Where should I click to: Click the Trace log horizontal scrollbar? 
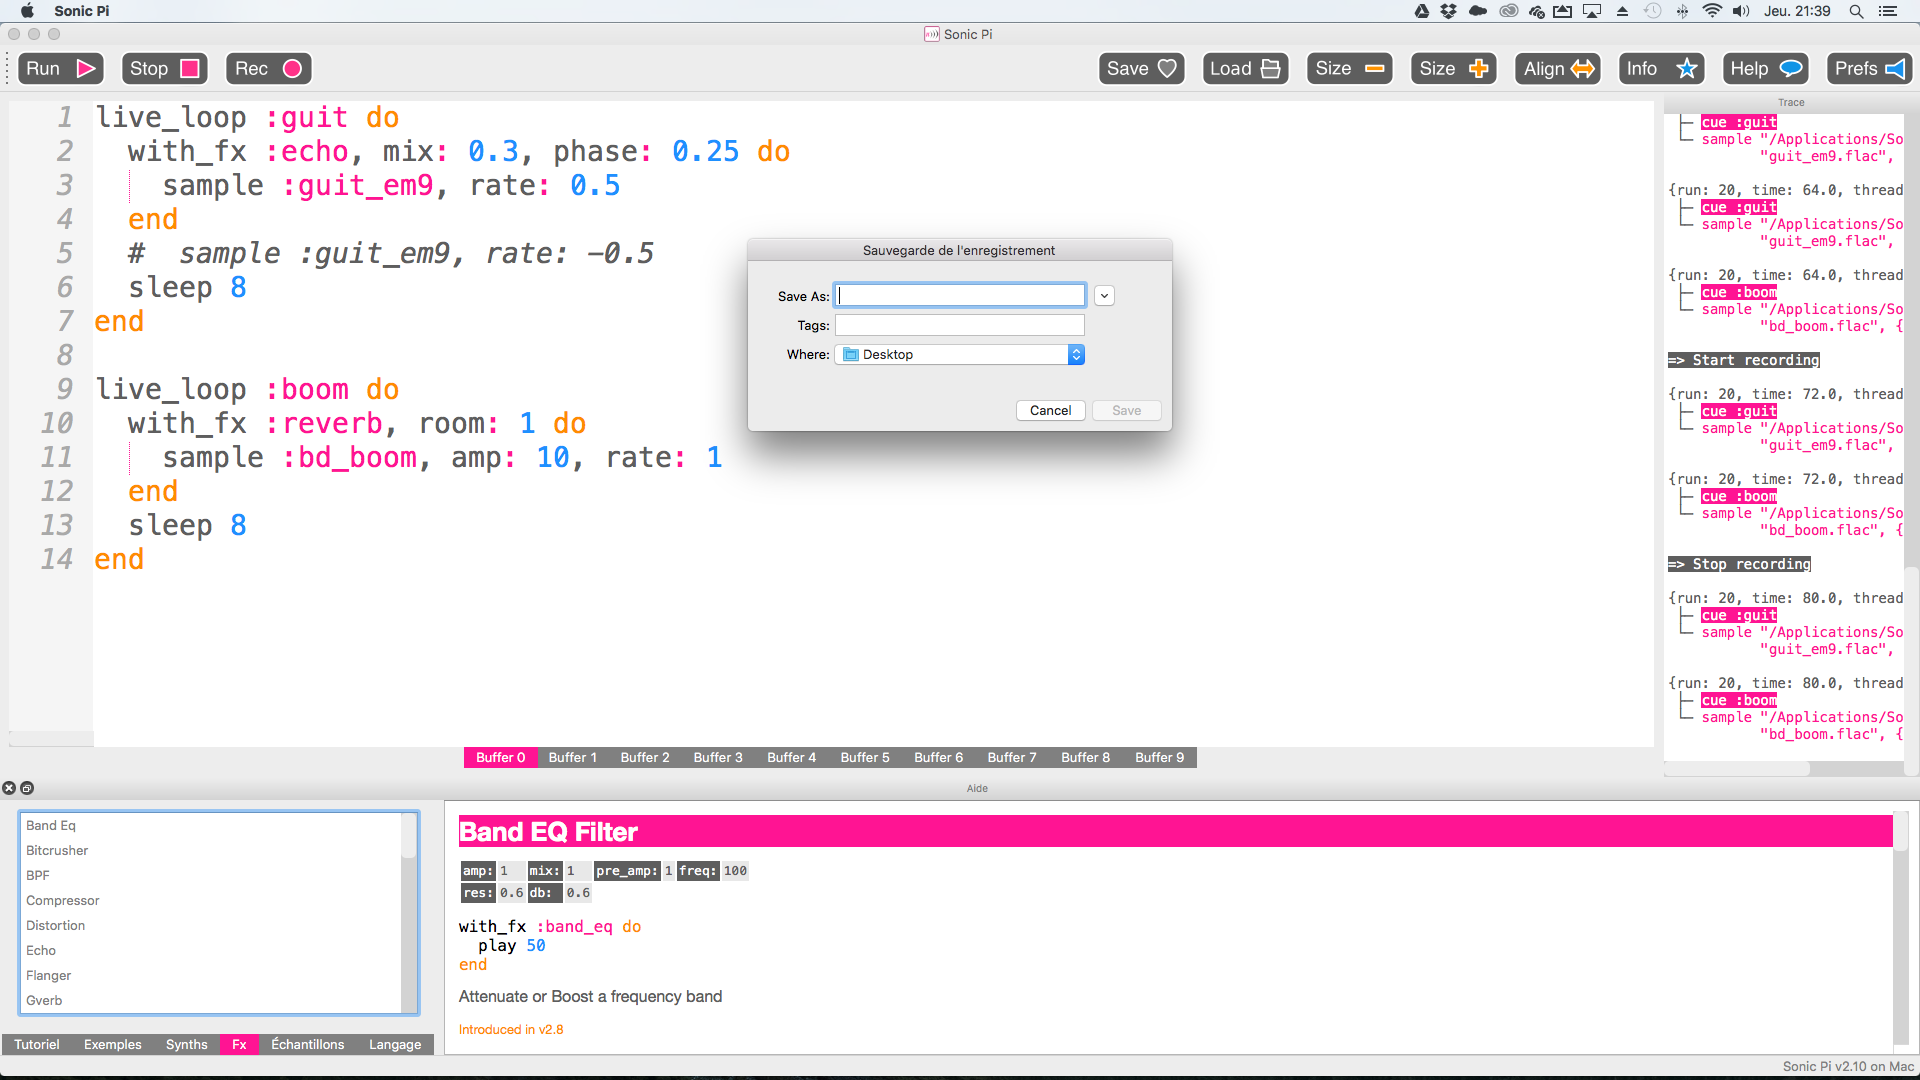tap(1784, 769)
